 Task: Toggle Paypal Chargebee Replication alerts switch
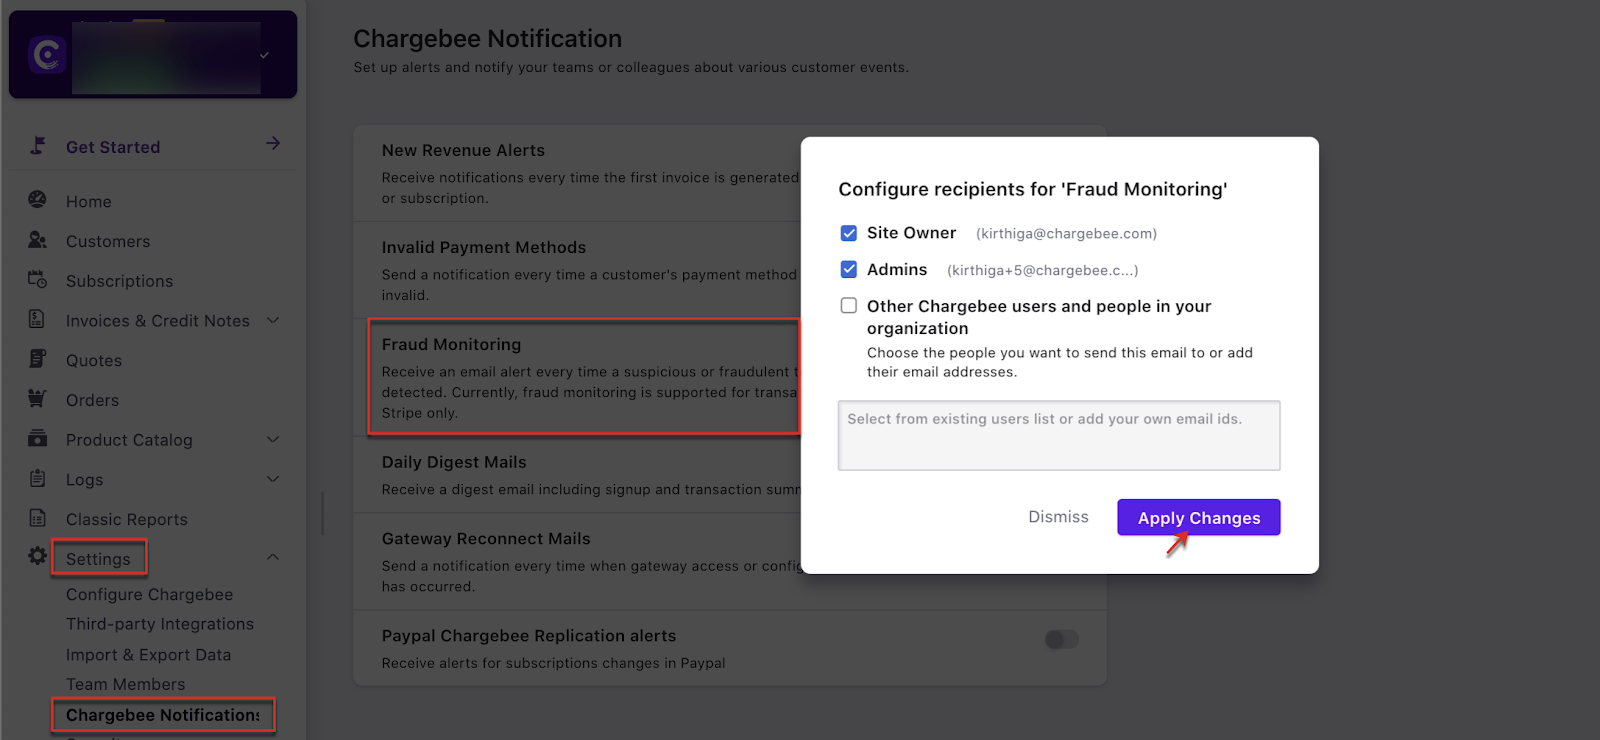(x=1061, y=639)
